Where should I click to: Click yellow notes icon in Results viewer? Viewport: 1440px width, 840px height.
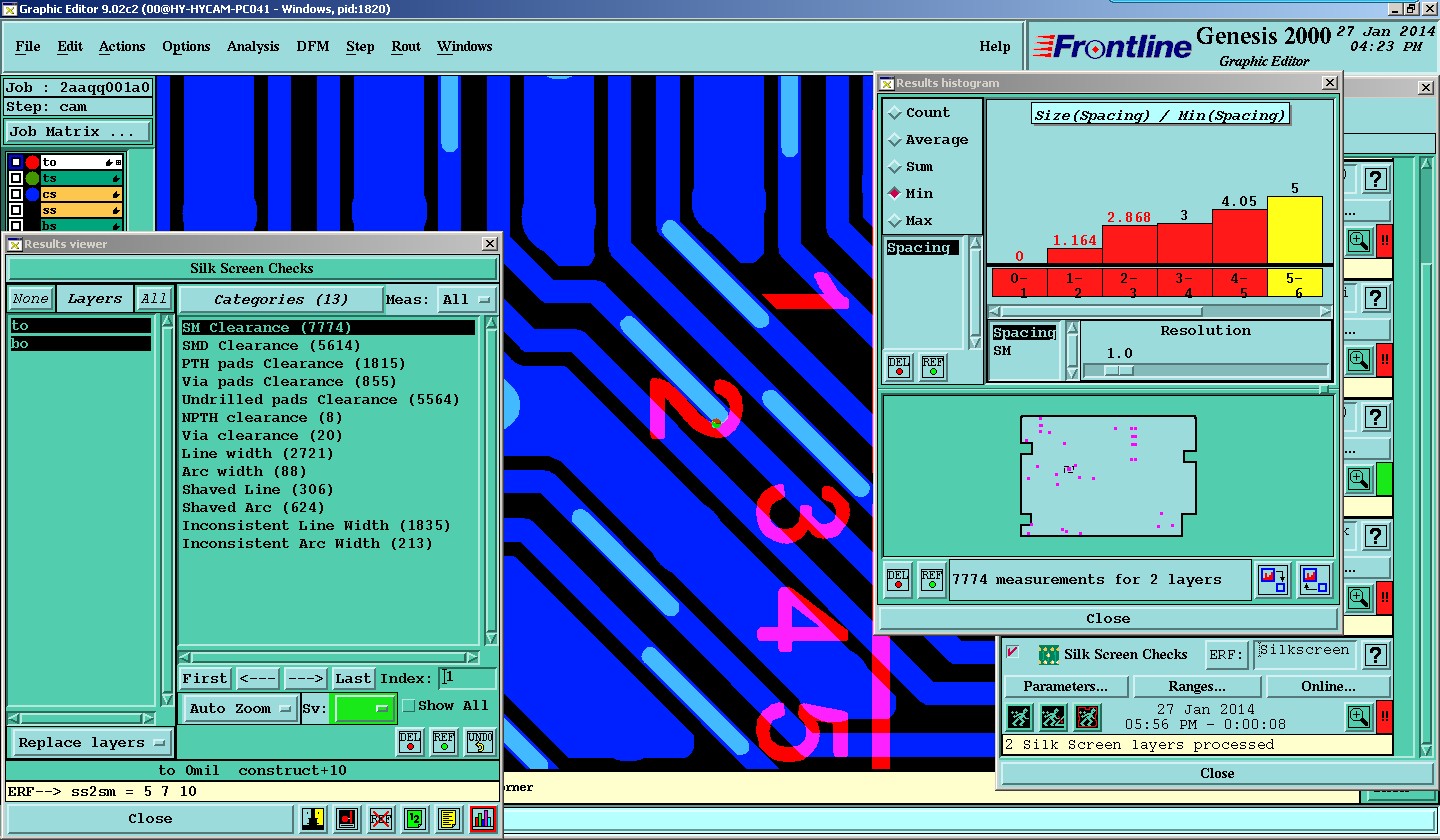[449, 819]
